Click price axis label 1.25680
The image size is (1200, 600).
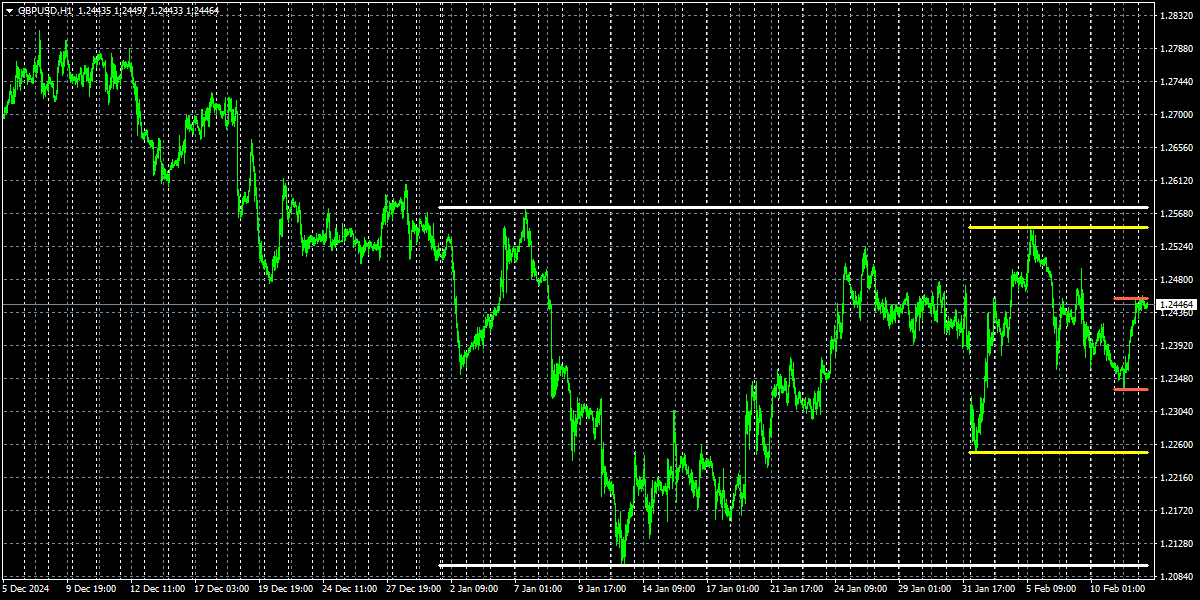(x=1176, y=214)
